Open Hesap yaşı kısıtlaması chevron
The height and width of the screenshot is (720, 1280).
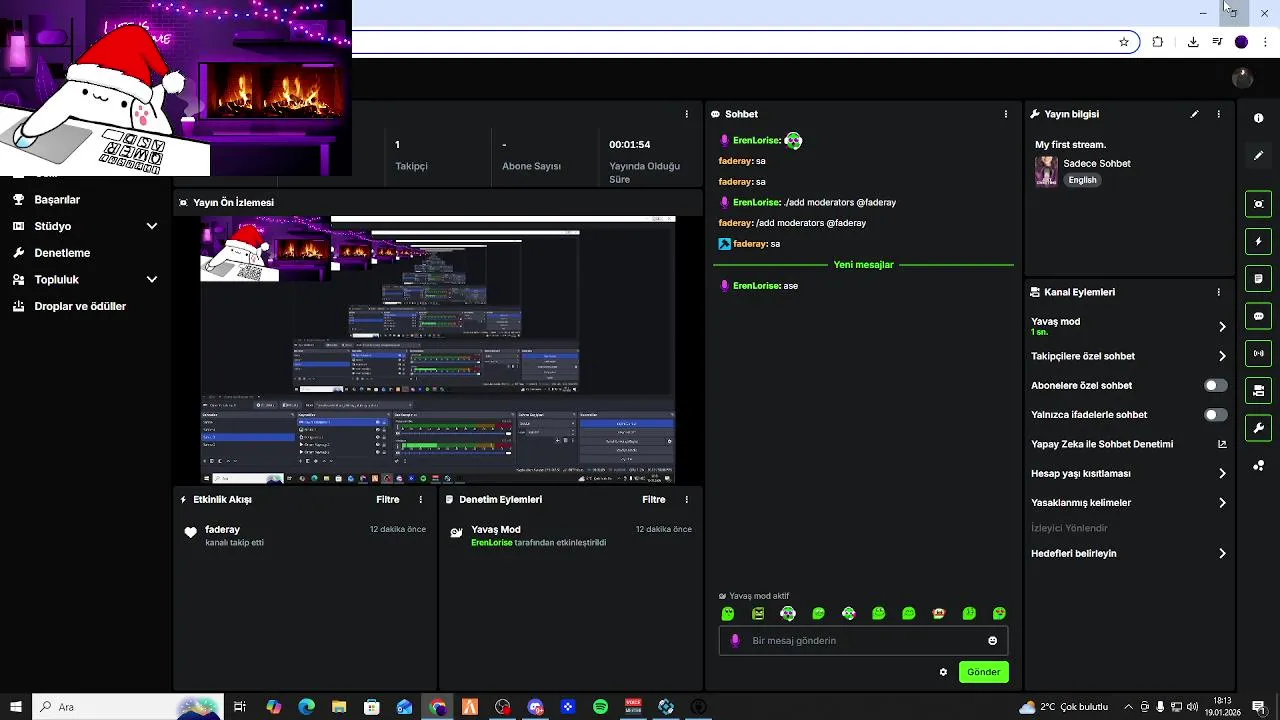pos(1222,473)
